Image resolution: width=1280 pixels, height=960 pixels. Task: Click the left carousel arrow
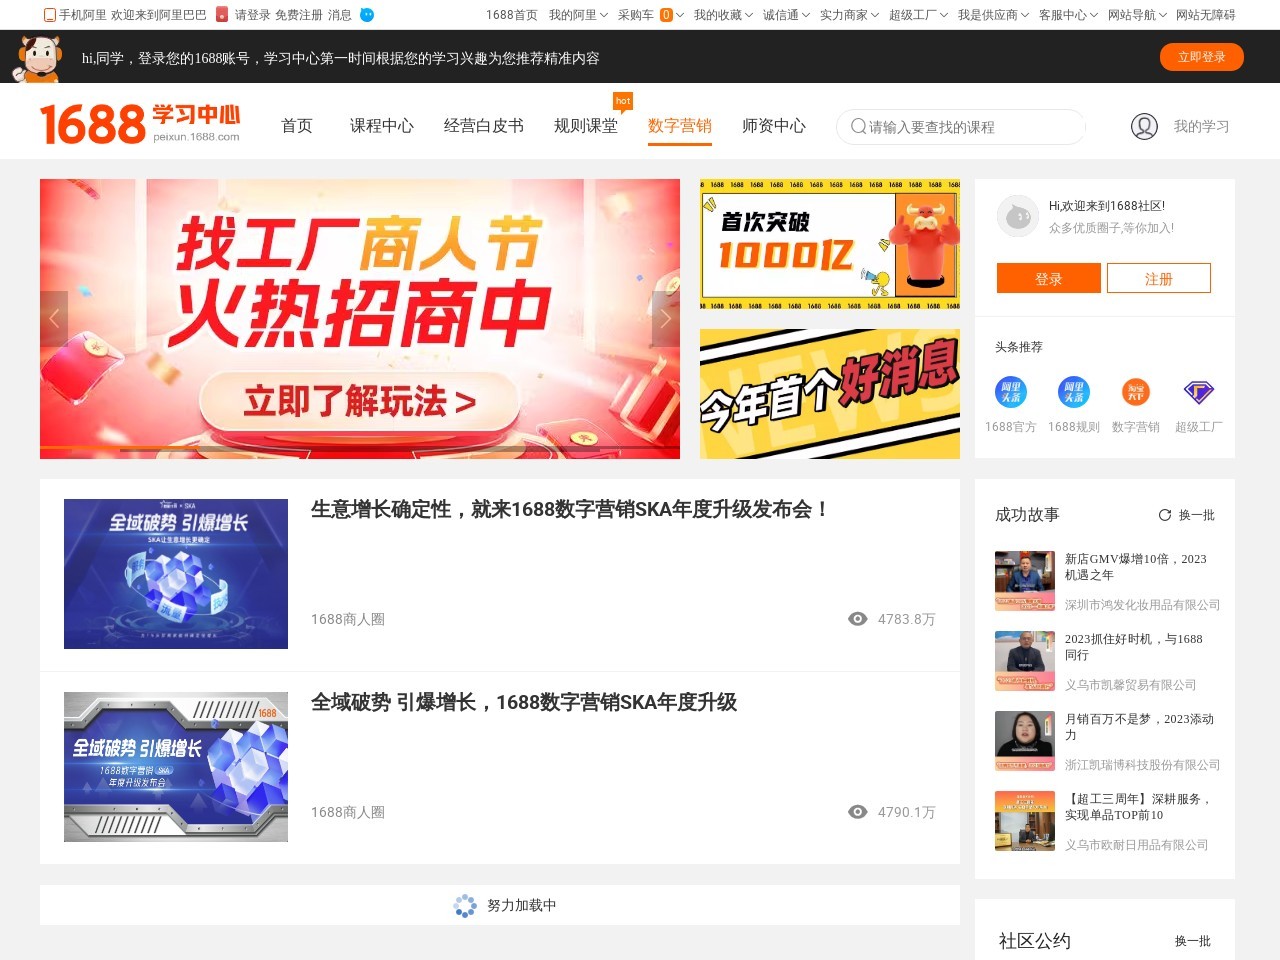point(55,318)
